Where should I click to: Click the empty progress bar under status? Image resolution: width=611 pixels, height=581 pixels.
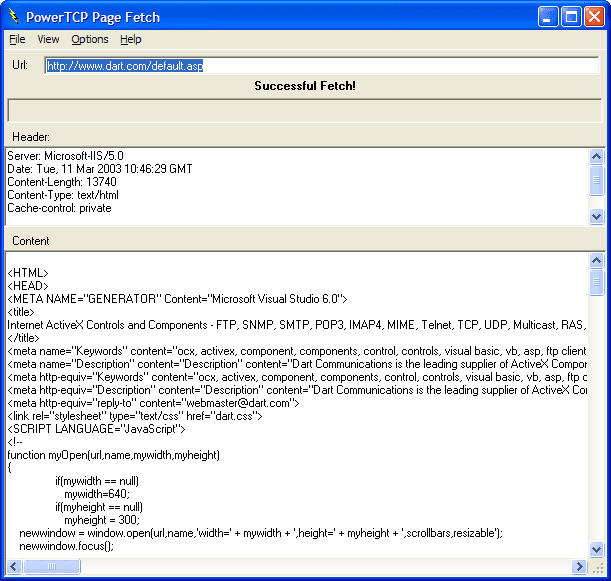(x=305, y=111)
